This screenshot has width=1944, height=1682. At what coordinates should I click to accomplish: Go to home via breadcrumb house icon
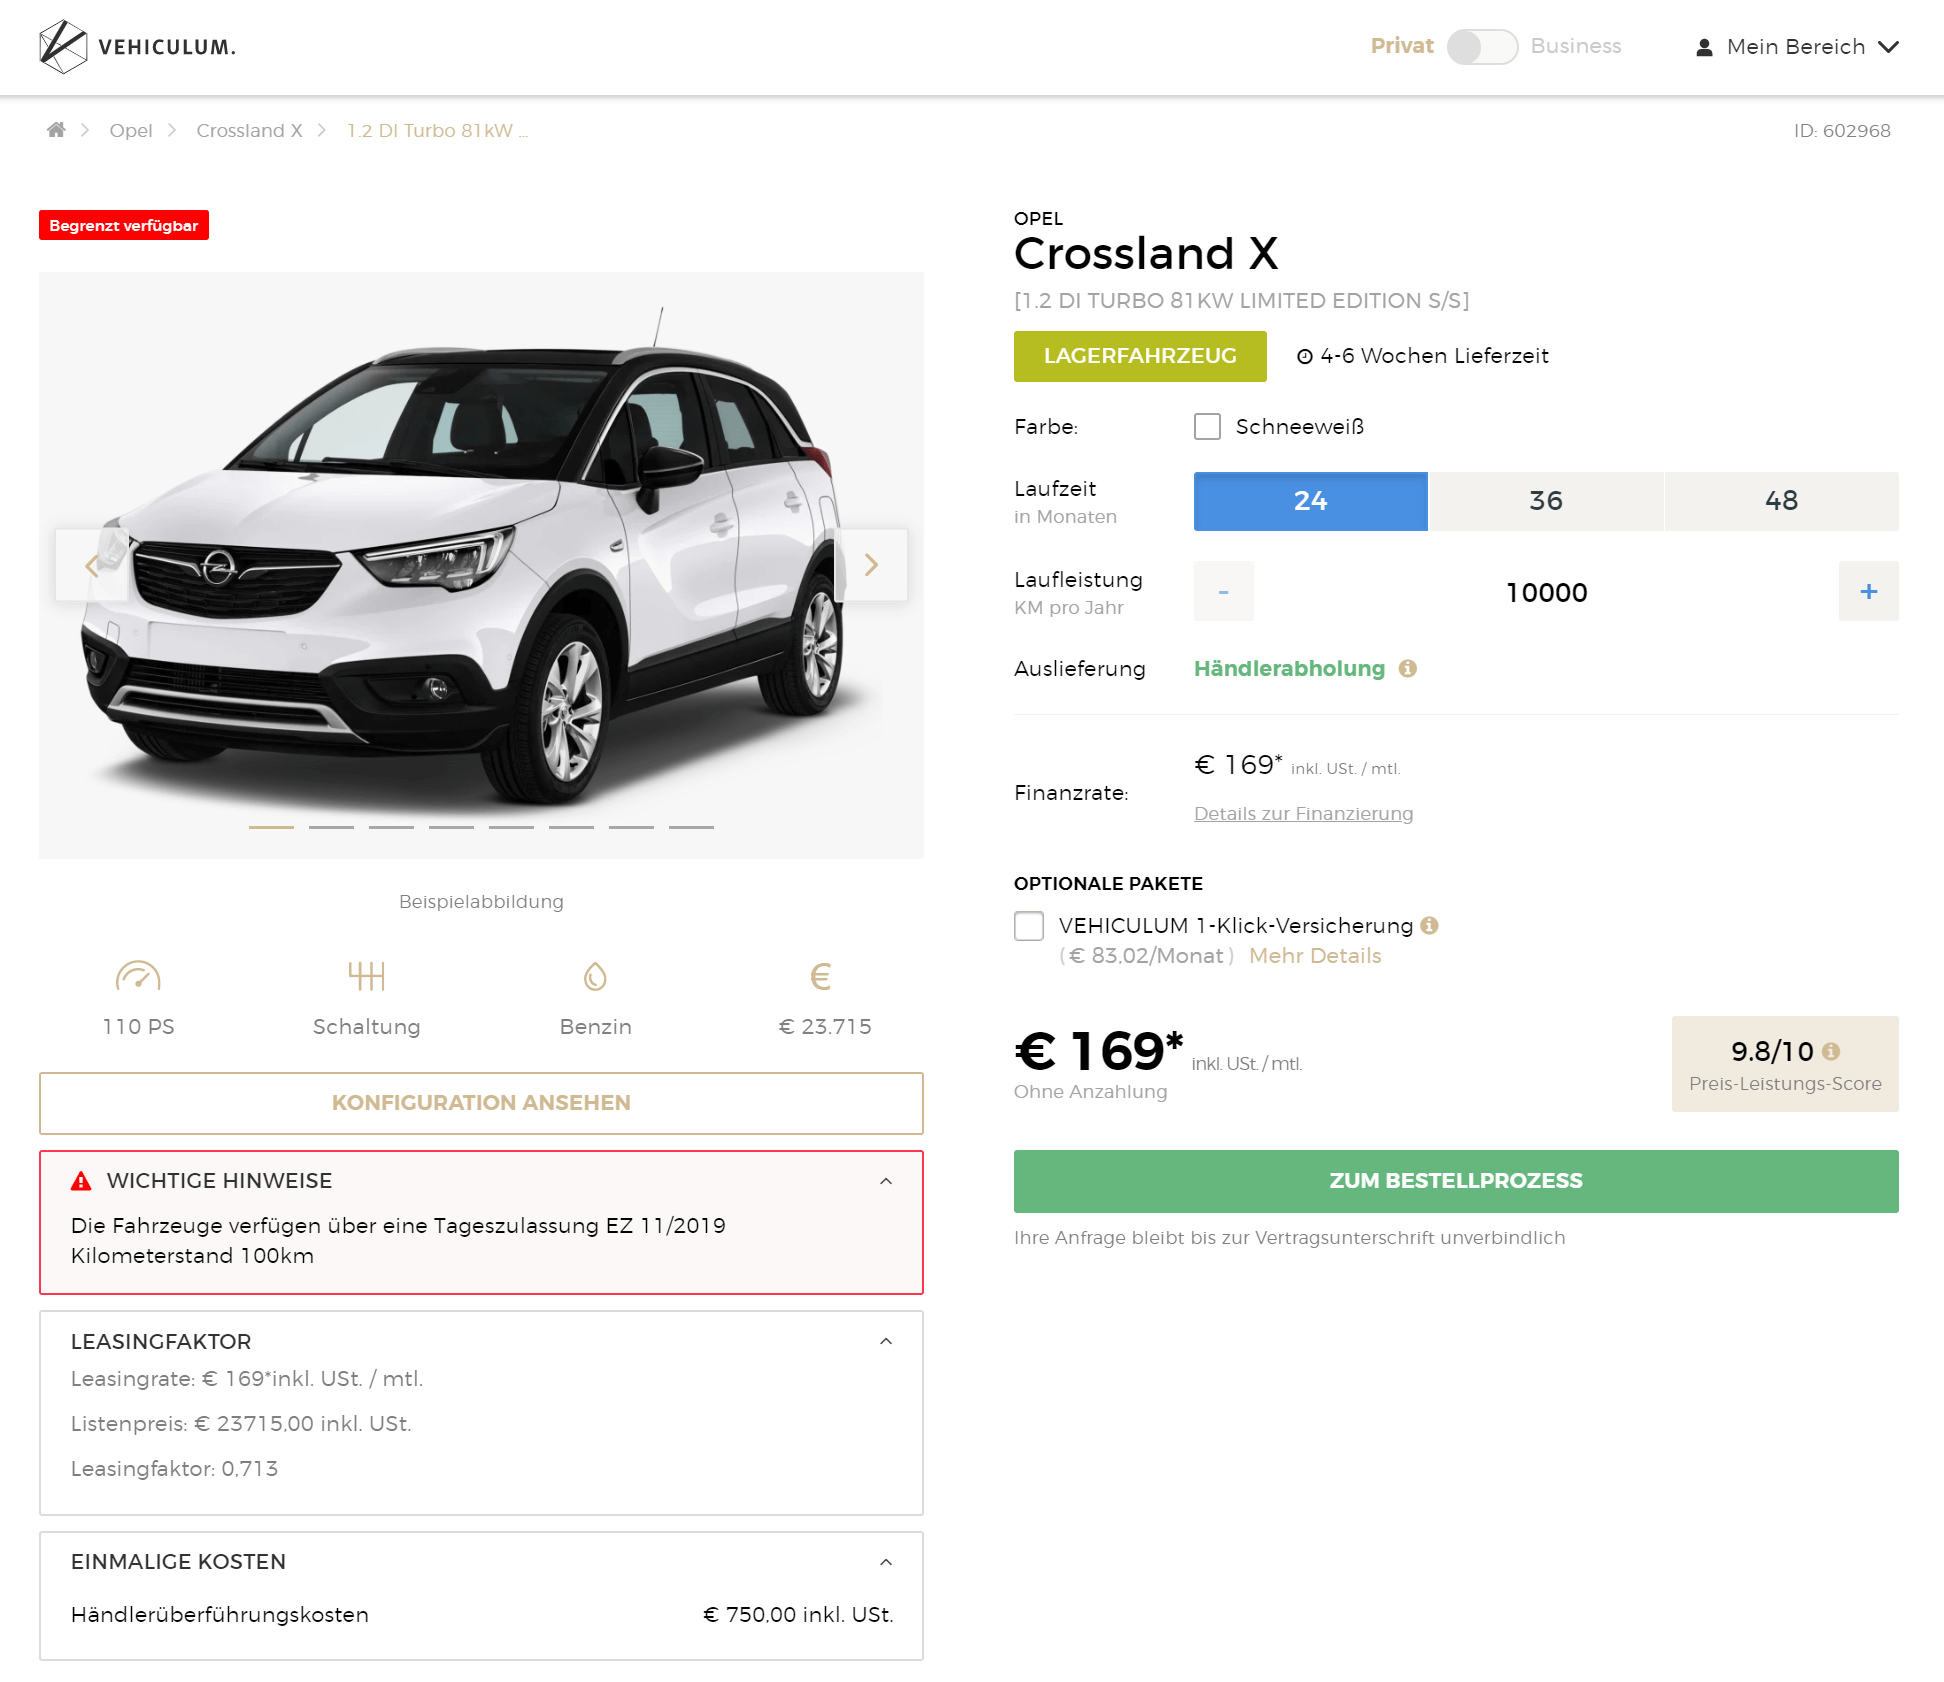(x=56, y=130)
